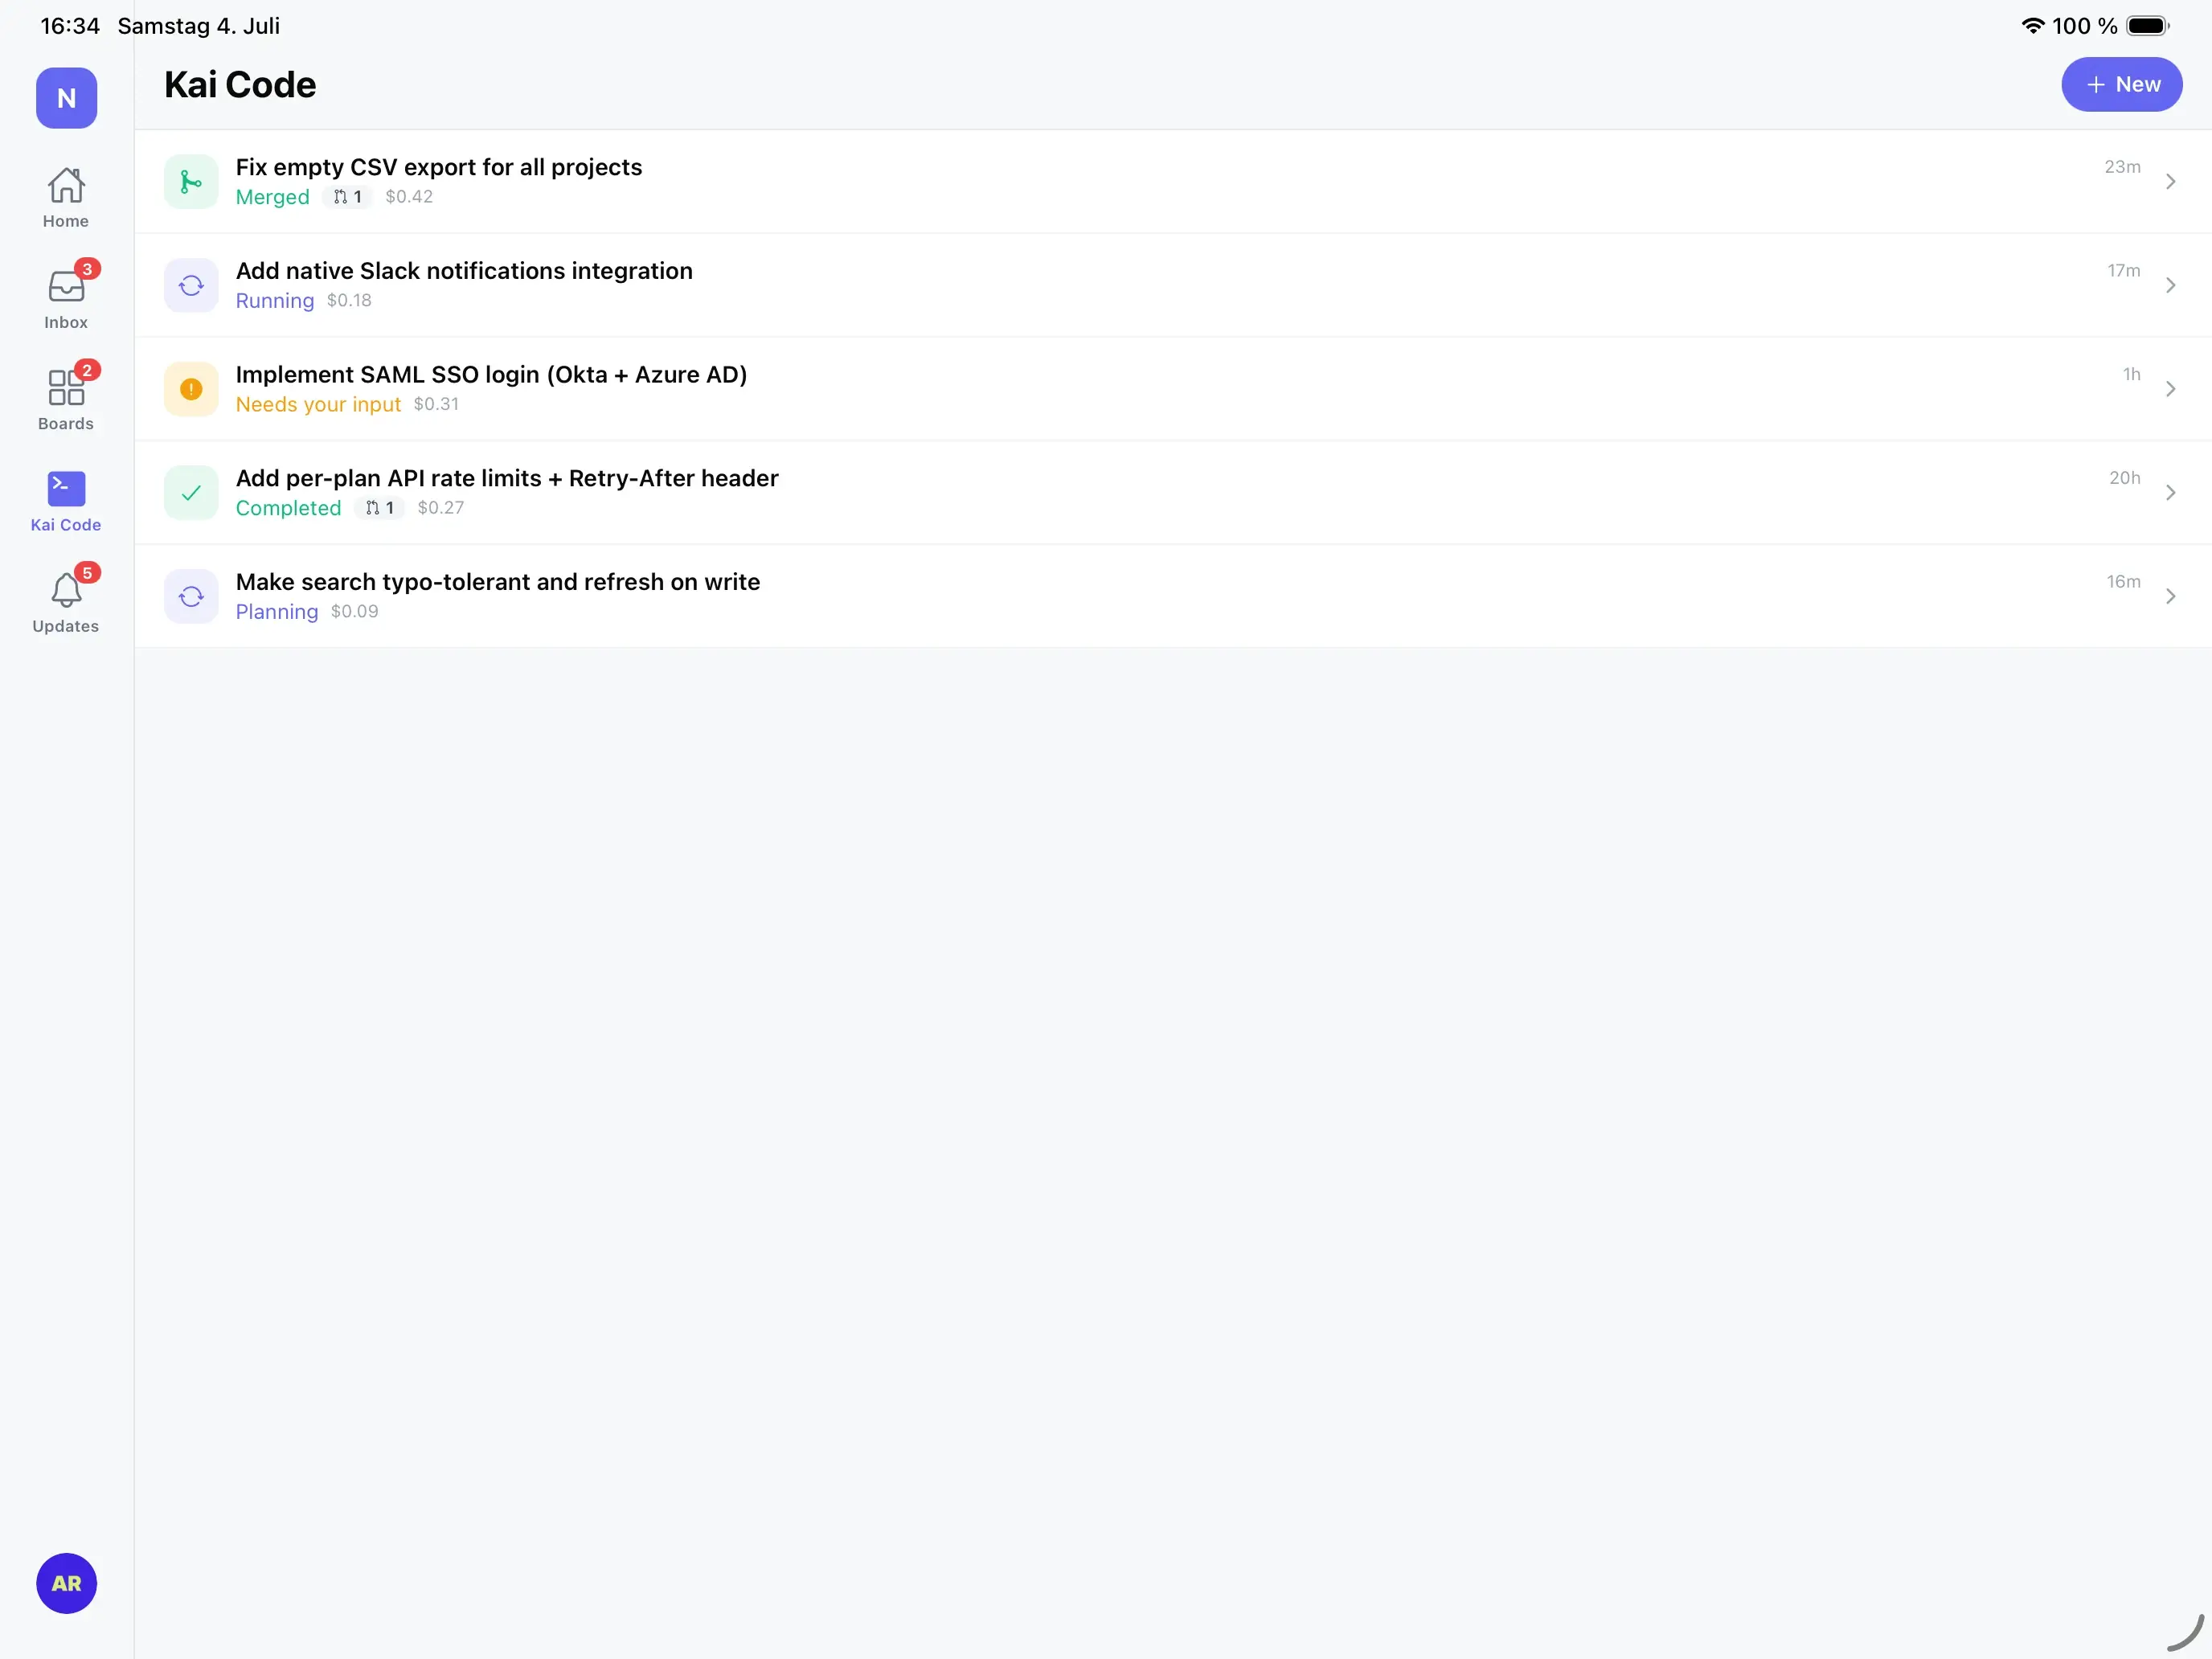Click the $0.27 cost value
The image size is (2212, 1659).
click(441, 508)
